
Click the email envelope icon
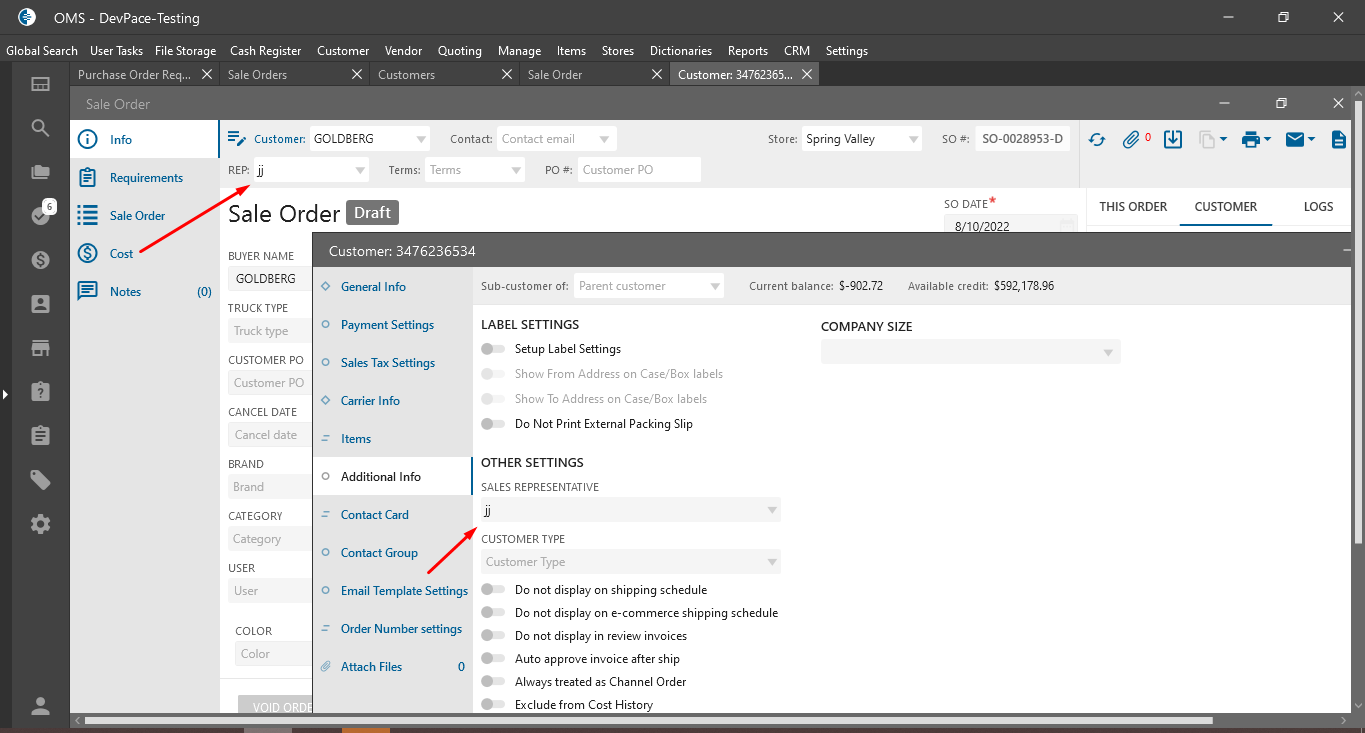click(1295, 140)
